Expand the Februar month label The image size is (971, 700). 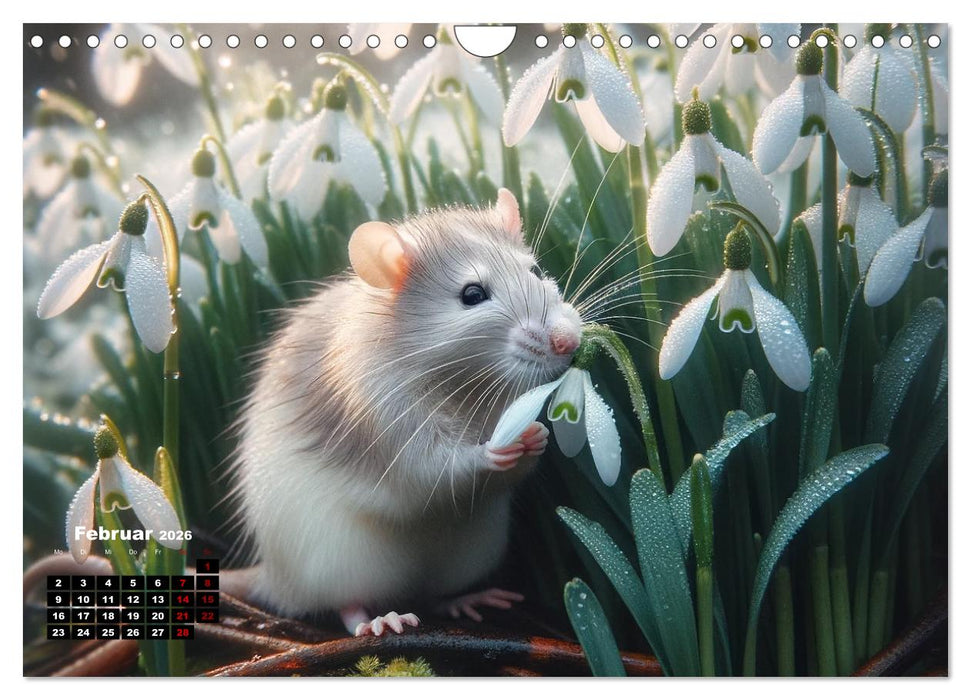pos(113,534)
